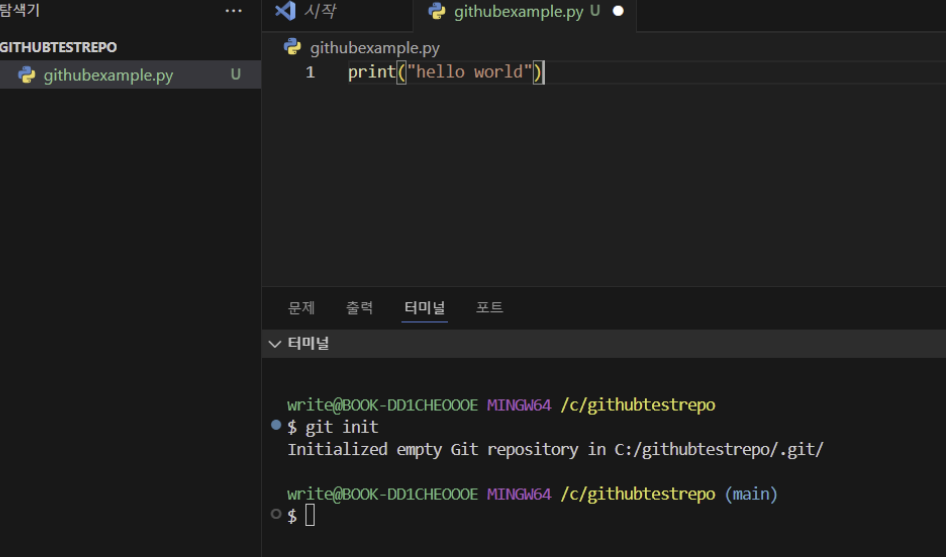
Task: Click the U badge on the editor tab
Action: (x=595, y=11)
